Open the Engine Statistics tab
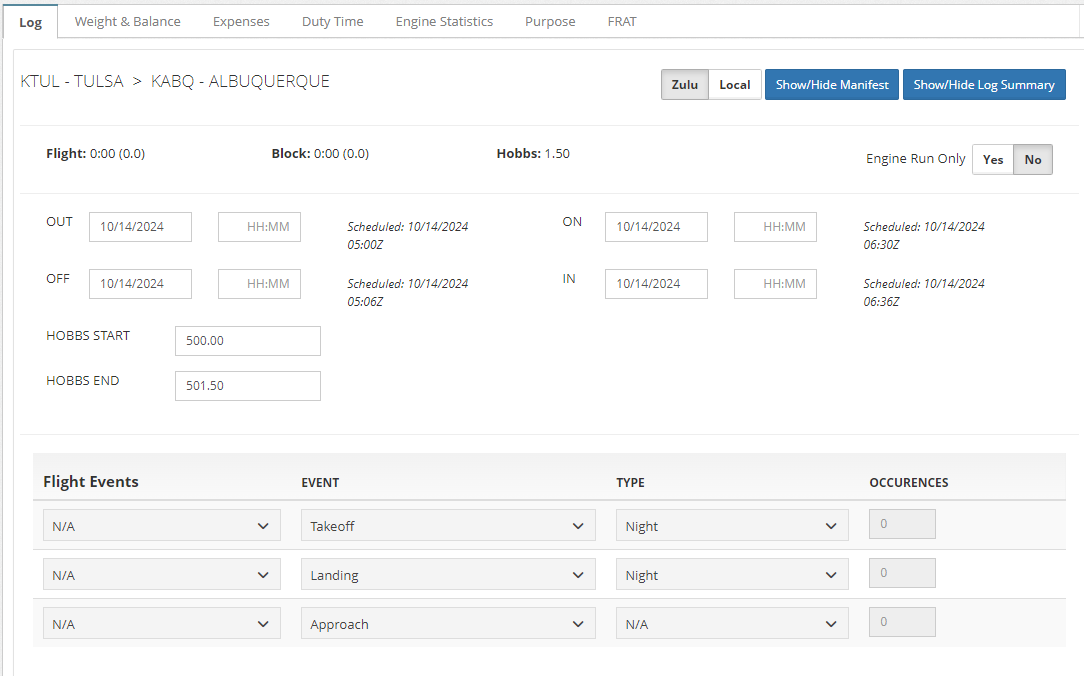The height and width of the screenshot is (676, 1084). pos(445,21)
